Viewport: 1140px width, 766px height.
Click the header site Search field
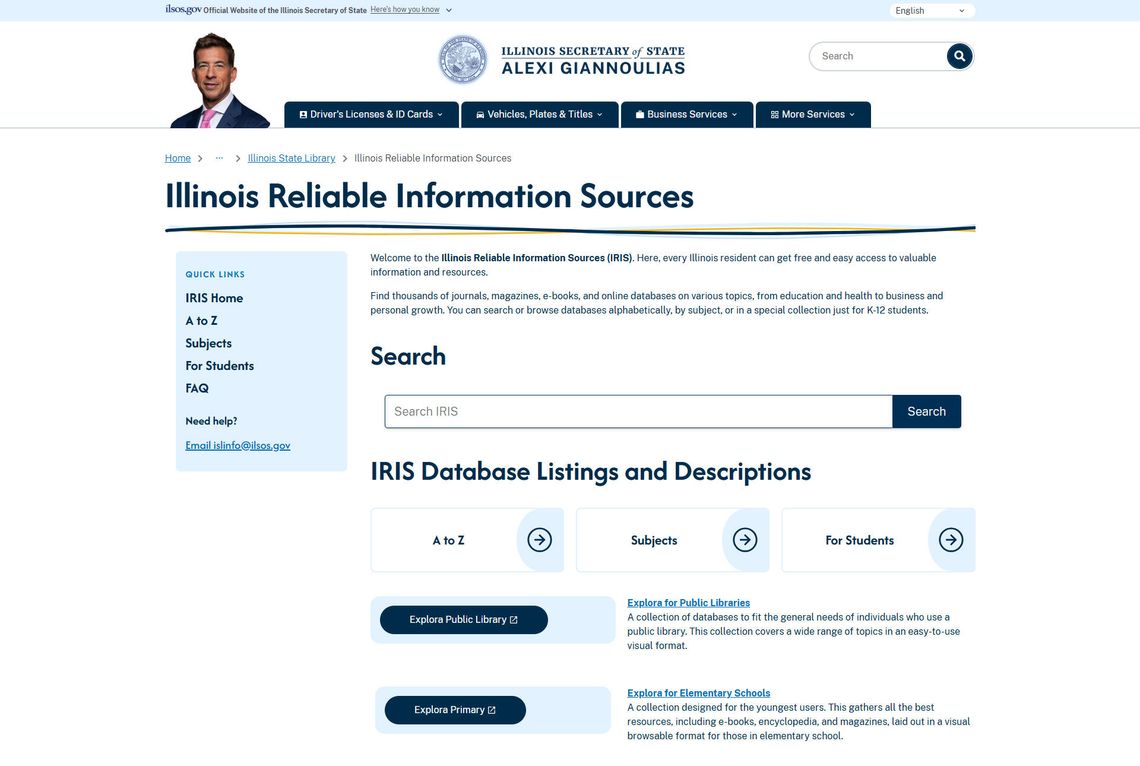tap(880, 56)
